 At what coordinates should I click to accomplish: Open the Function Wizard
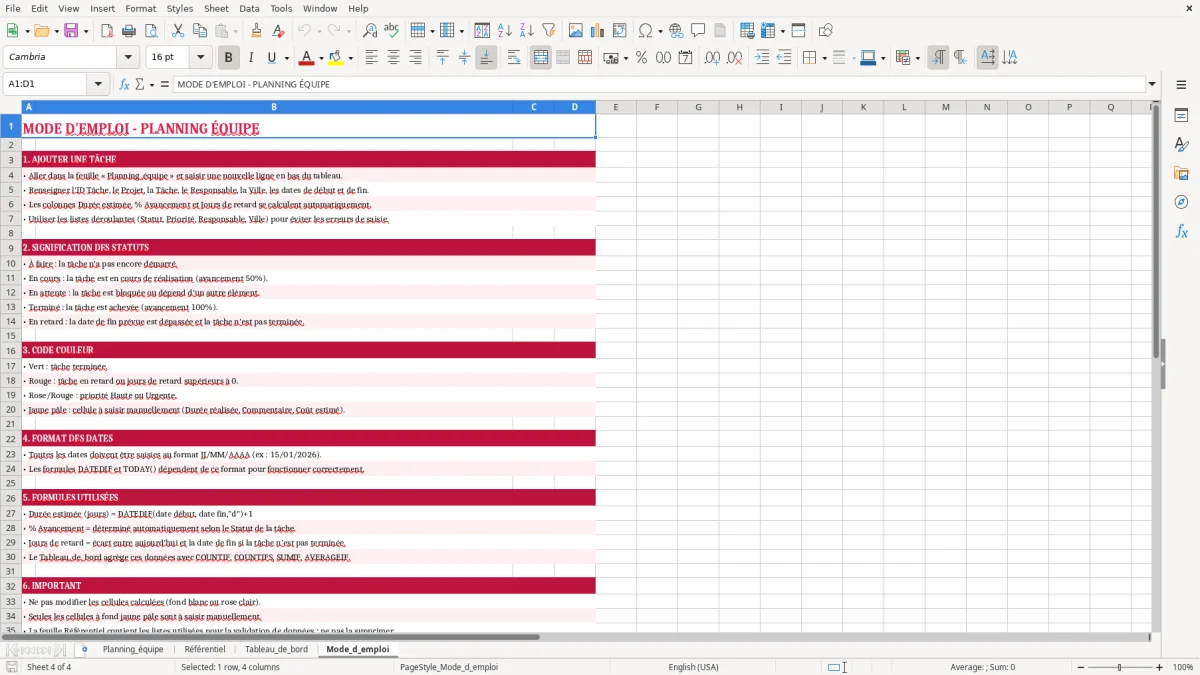124,84
